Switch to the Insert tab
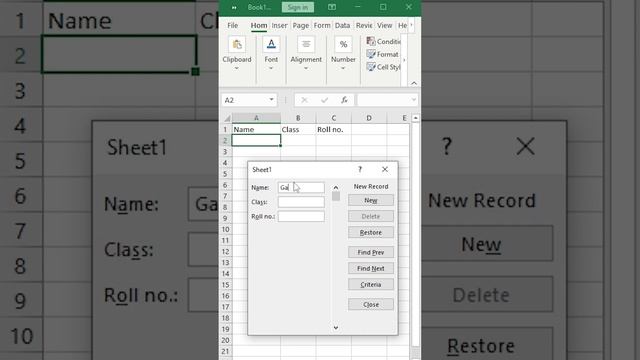 [x=279, y=25]
